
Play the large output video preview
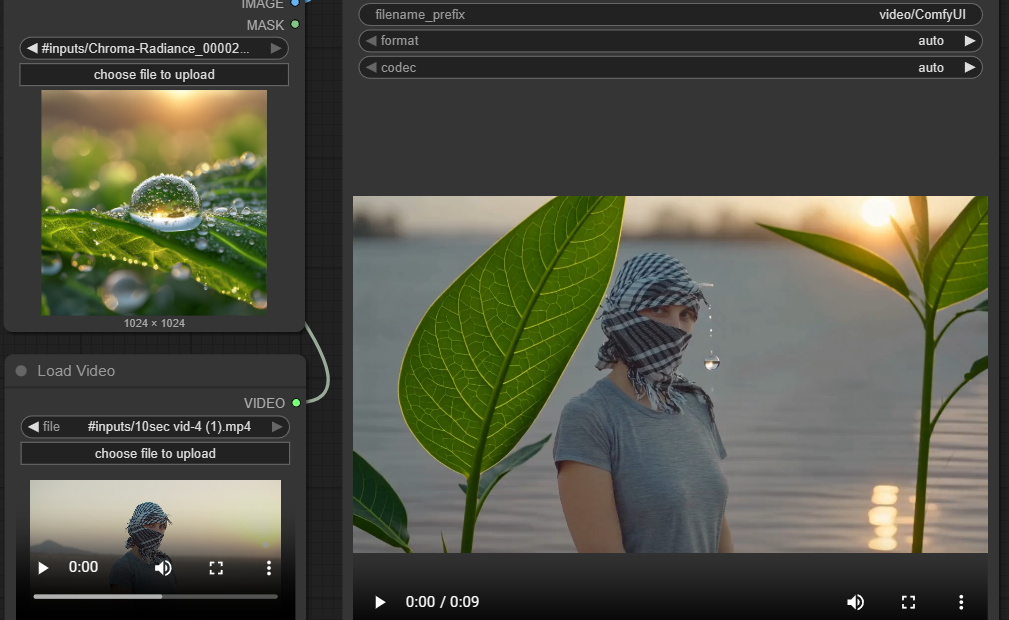click(x=380, y=602)
